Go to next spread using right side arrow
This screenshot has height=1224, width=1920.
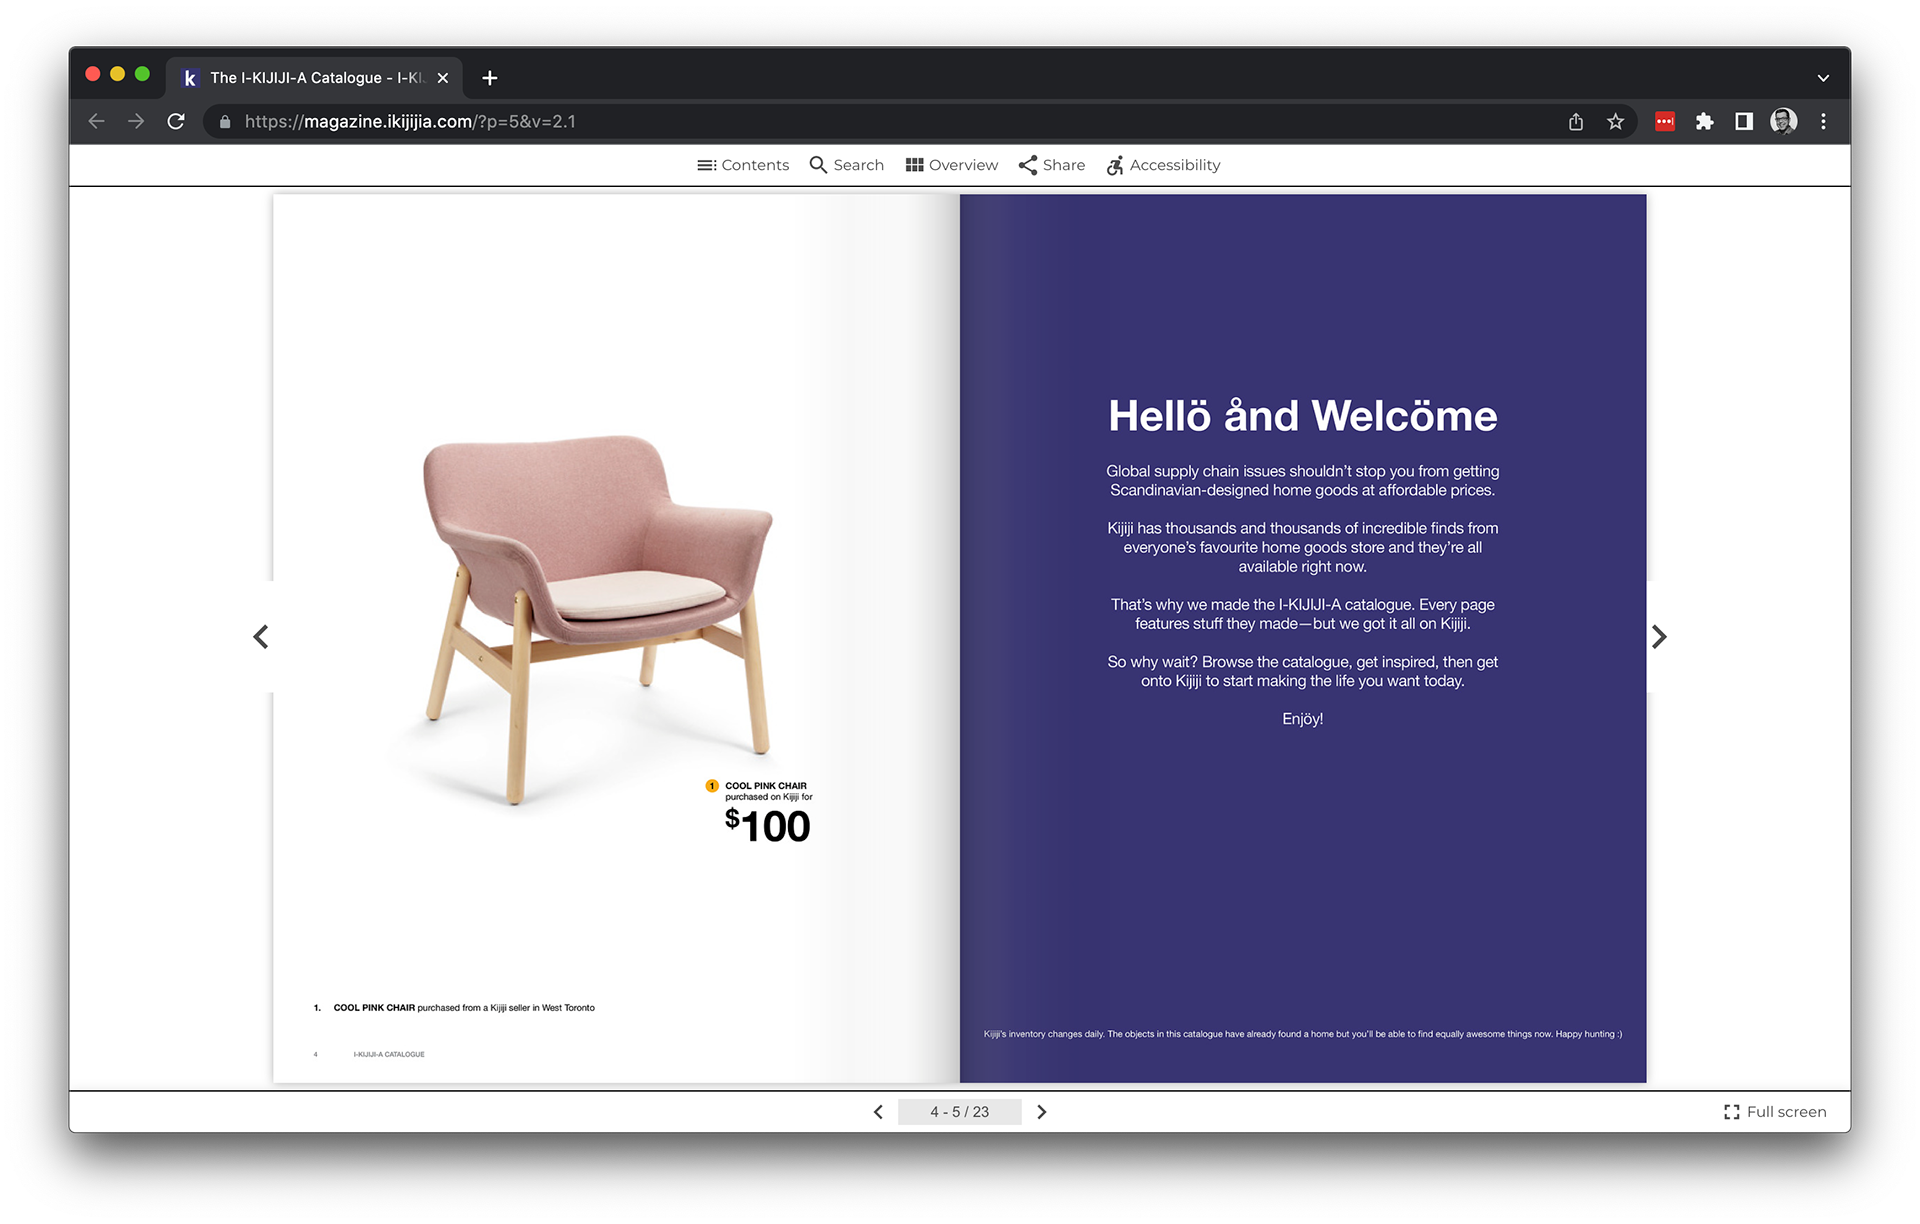(1659, 637)
